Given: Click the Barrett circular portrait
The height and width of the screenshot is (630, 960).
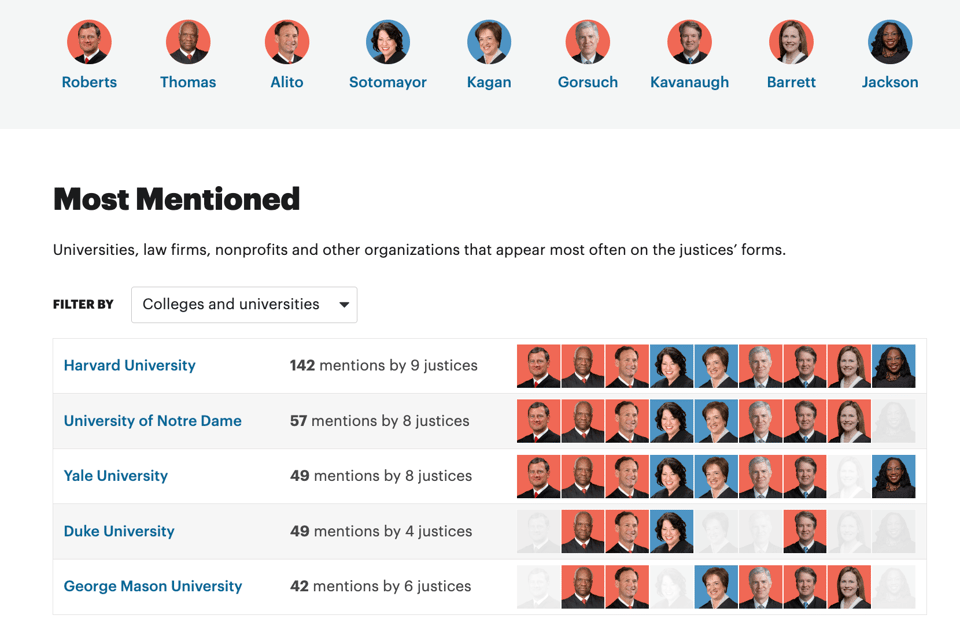Looking at the screenshot, I should (x=791, y=42).
